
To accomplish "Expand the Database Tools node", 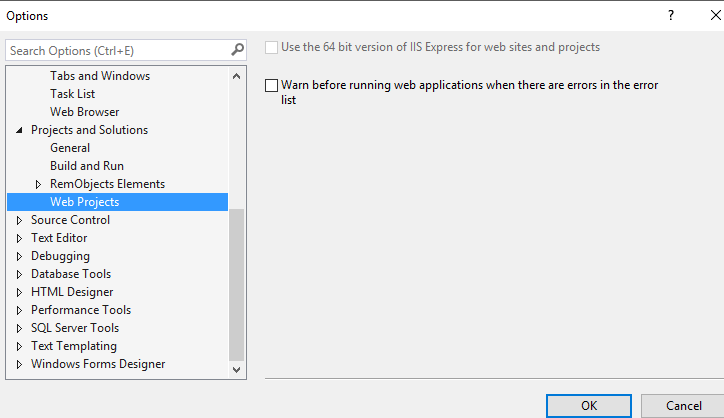I will click(19, 274).
